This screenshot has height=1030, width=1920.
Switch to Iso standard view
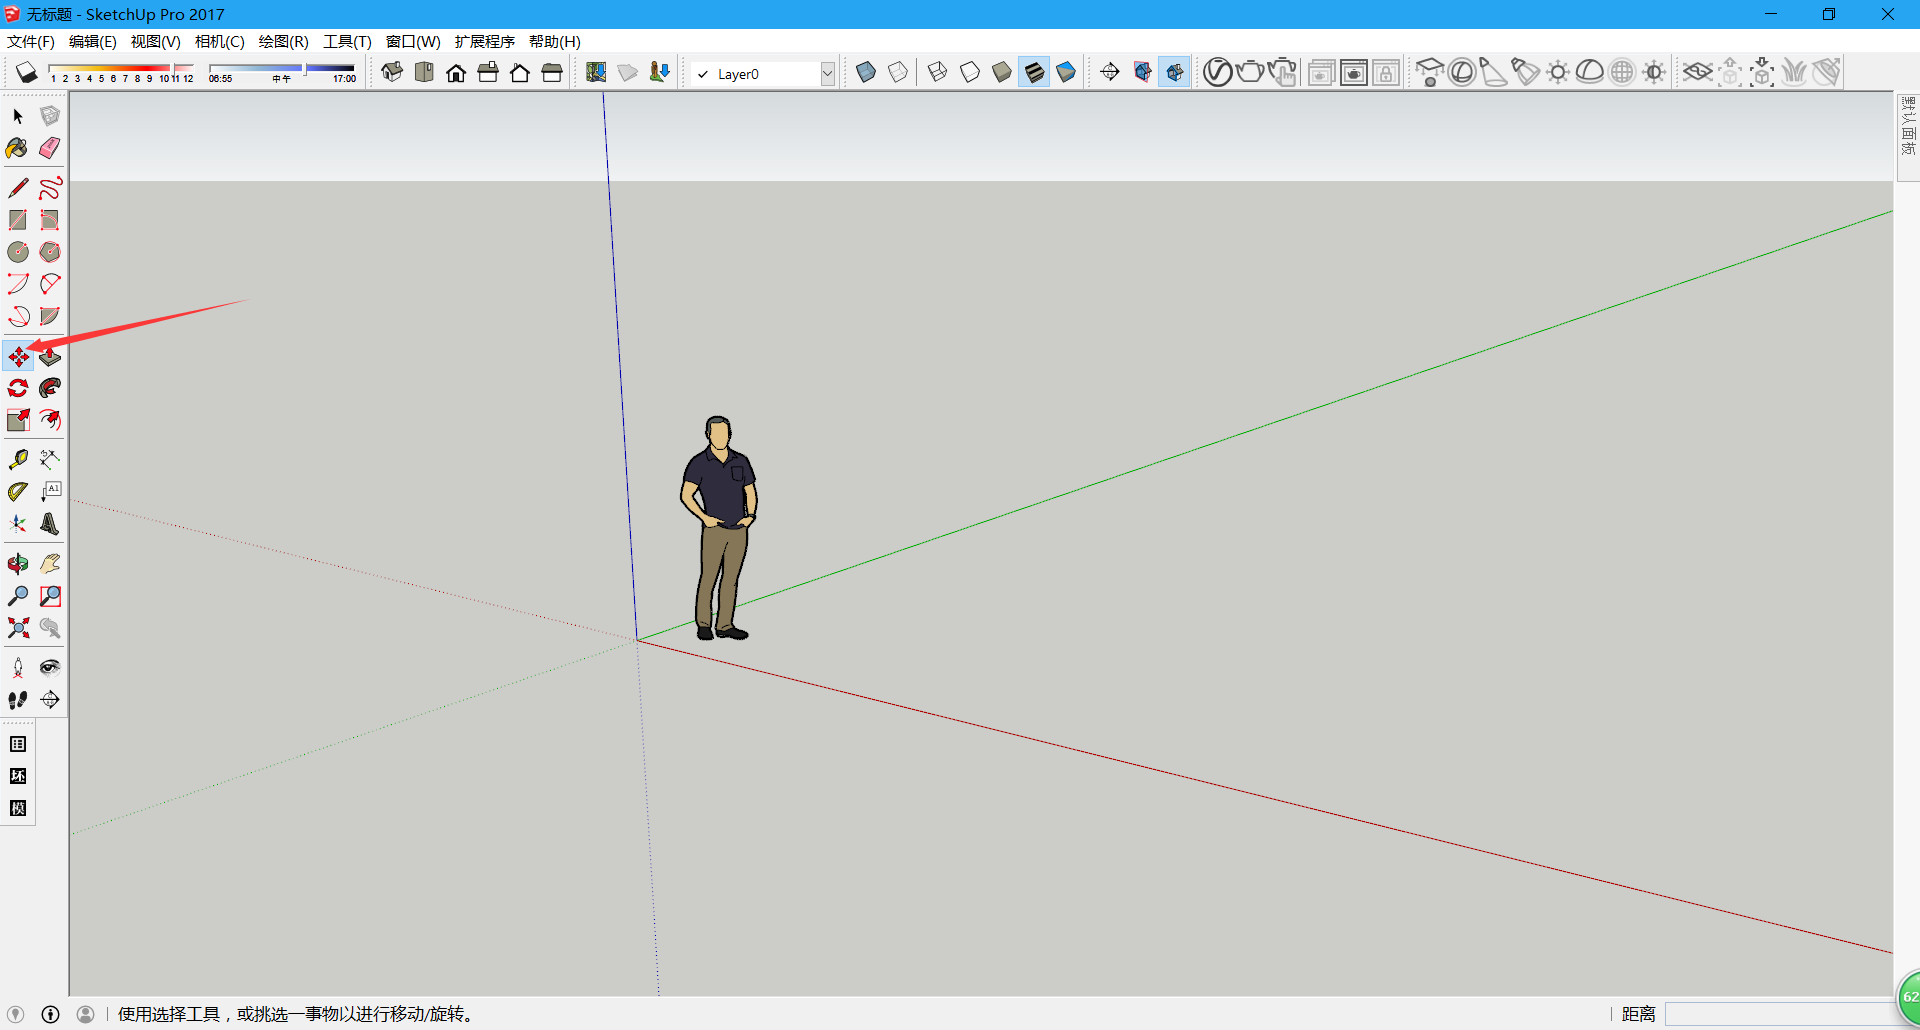pyautogui.click(x=392, y=72)
